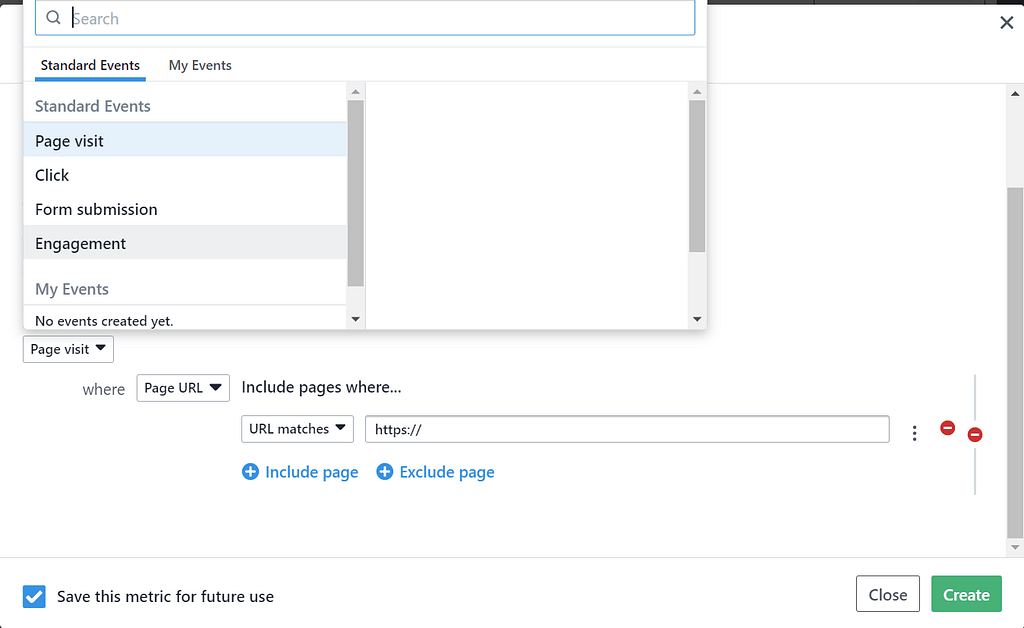This screenshot has width=1024, height=628.
Task: Click the dialog scroll-up arrow
Action: click(x=1015, y=94)
